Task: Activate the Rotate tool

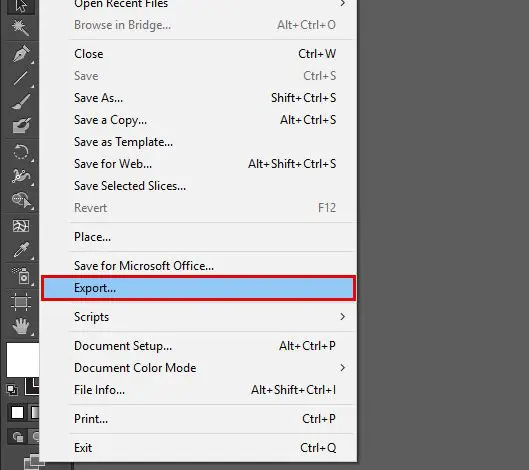Action: point(21,152)
